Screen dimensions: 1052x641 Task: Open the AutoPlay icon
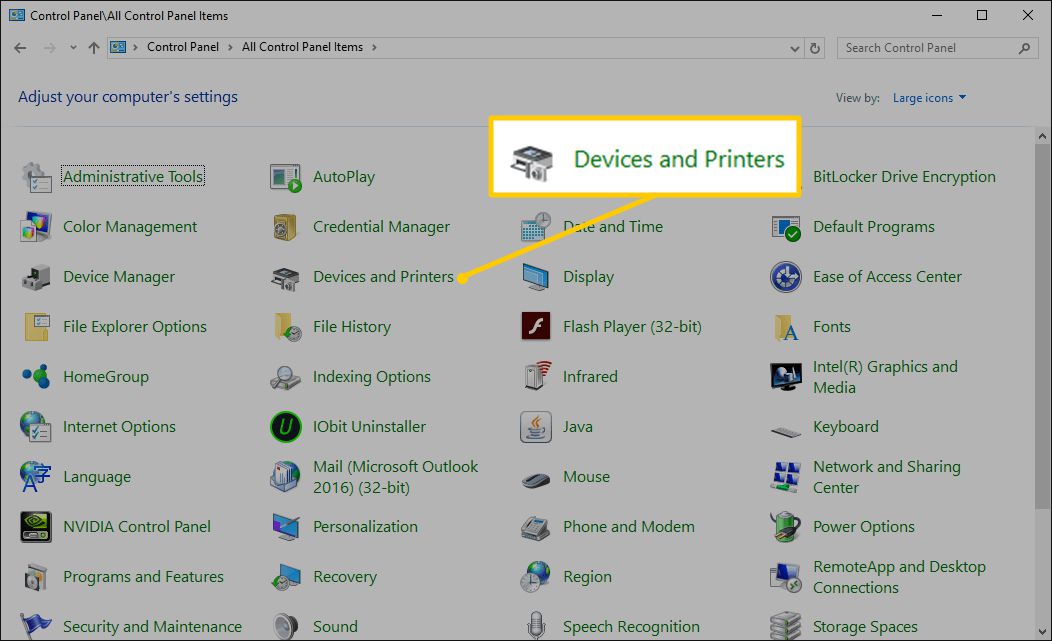[x=285, y=177]
